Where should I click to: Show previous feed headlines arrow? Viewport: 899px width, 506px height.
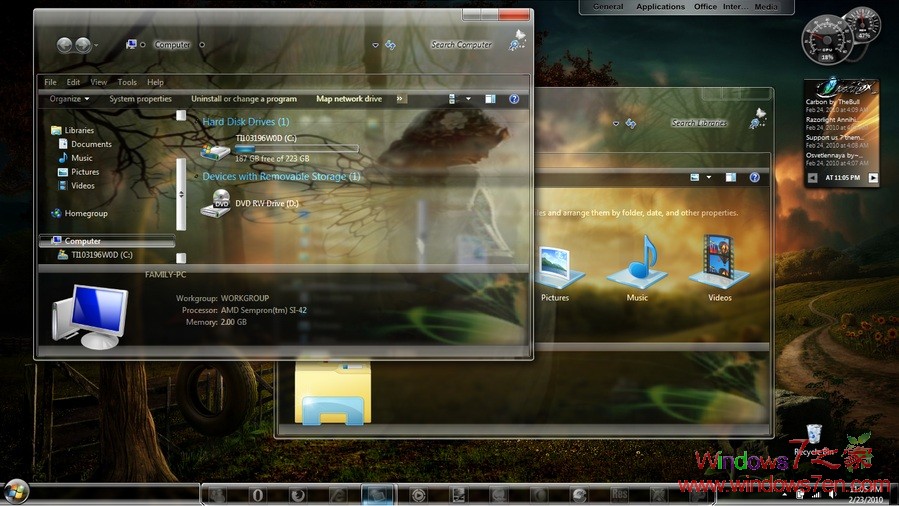(x=812, y=178)
